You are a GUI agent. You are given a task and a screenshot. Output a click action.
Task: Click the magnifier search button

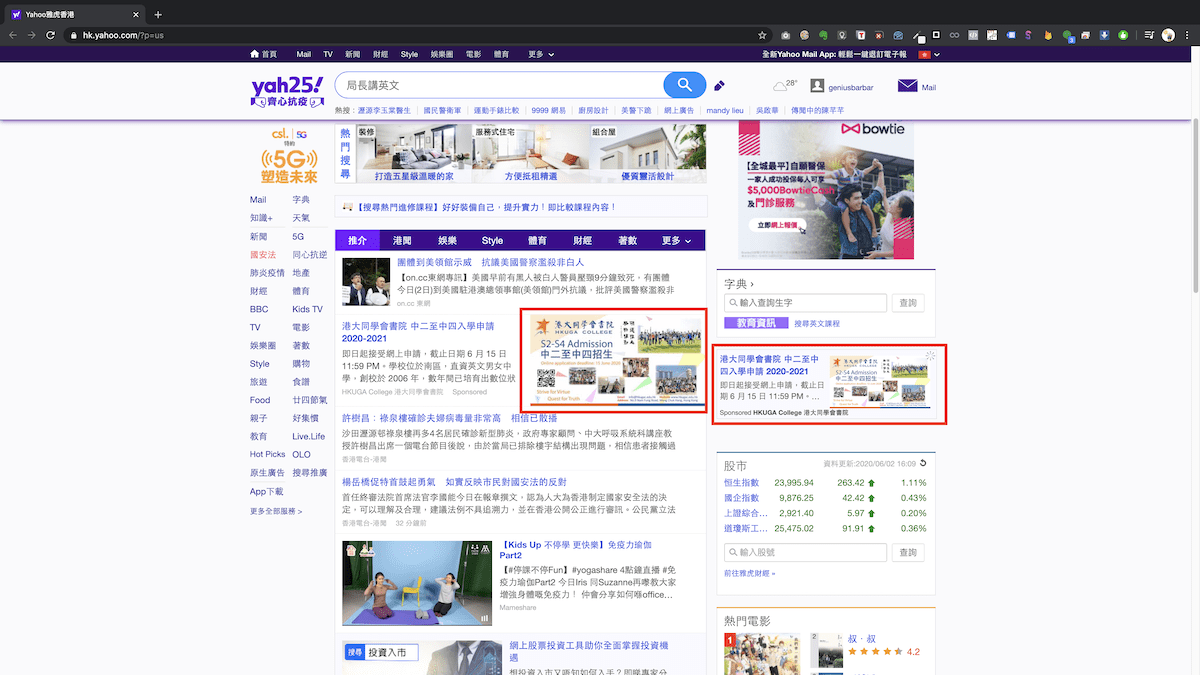[x=685, y=85]
